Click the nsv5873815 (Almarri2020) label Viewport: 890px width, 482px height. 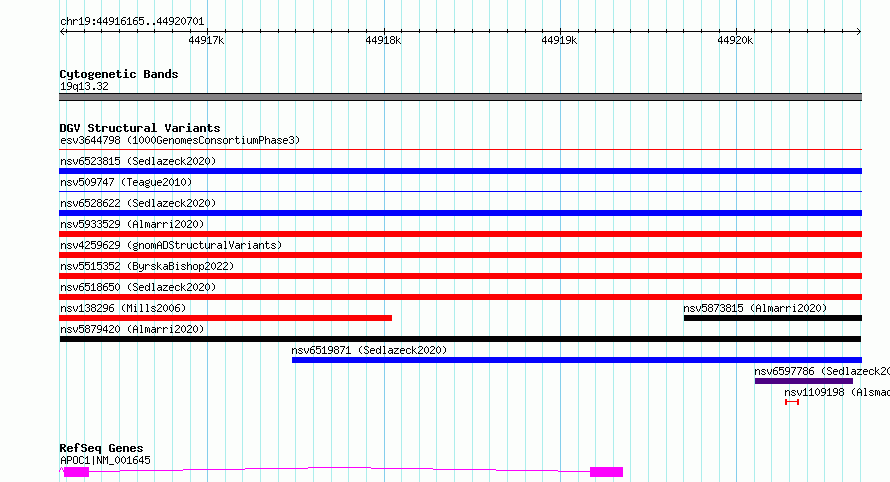click(x=755, y=308)
